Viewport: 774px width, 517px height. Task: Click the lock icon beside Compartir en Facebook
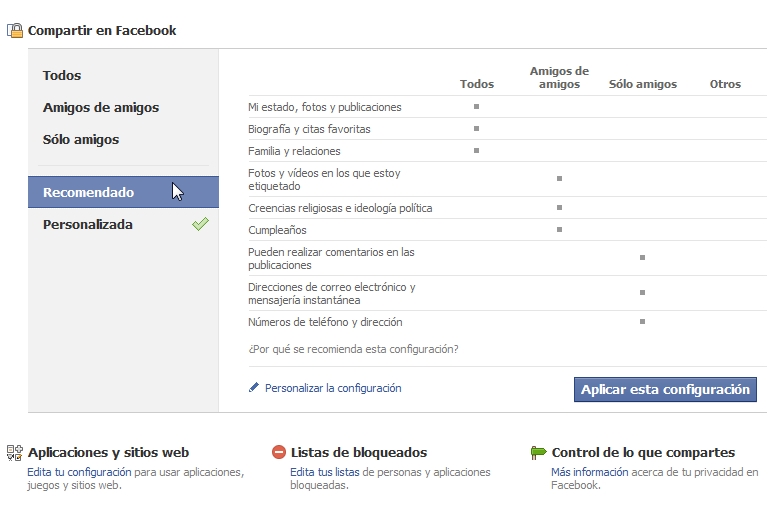(15, 31)
